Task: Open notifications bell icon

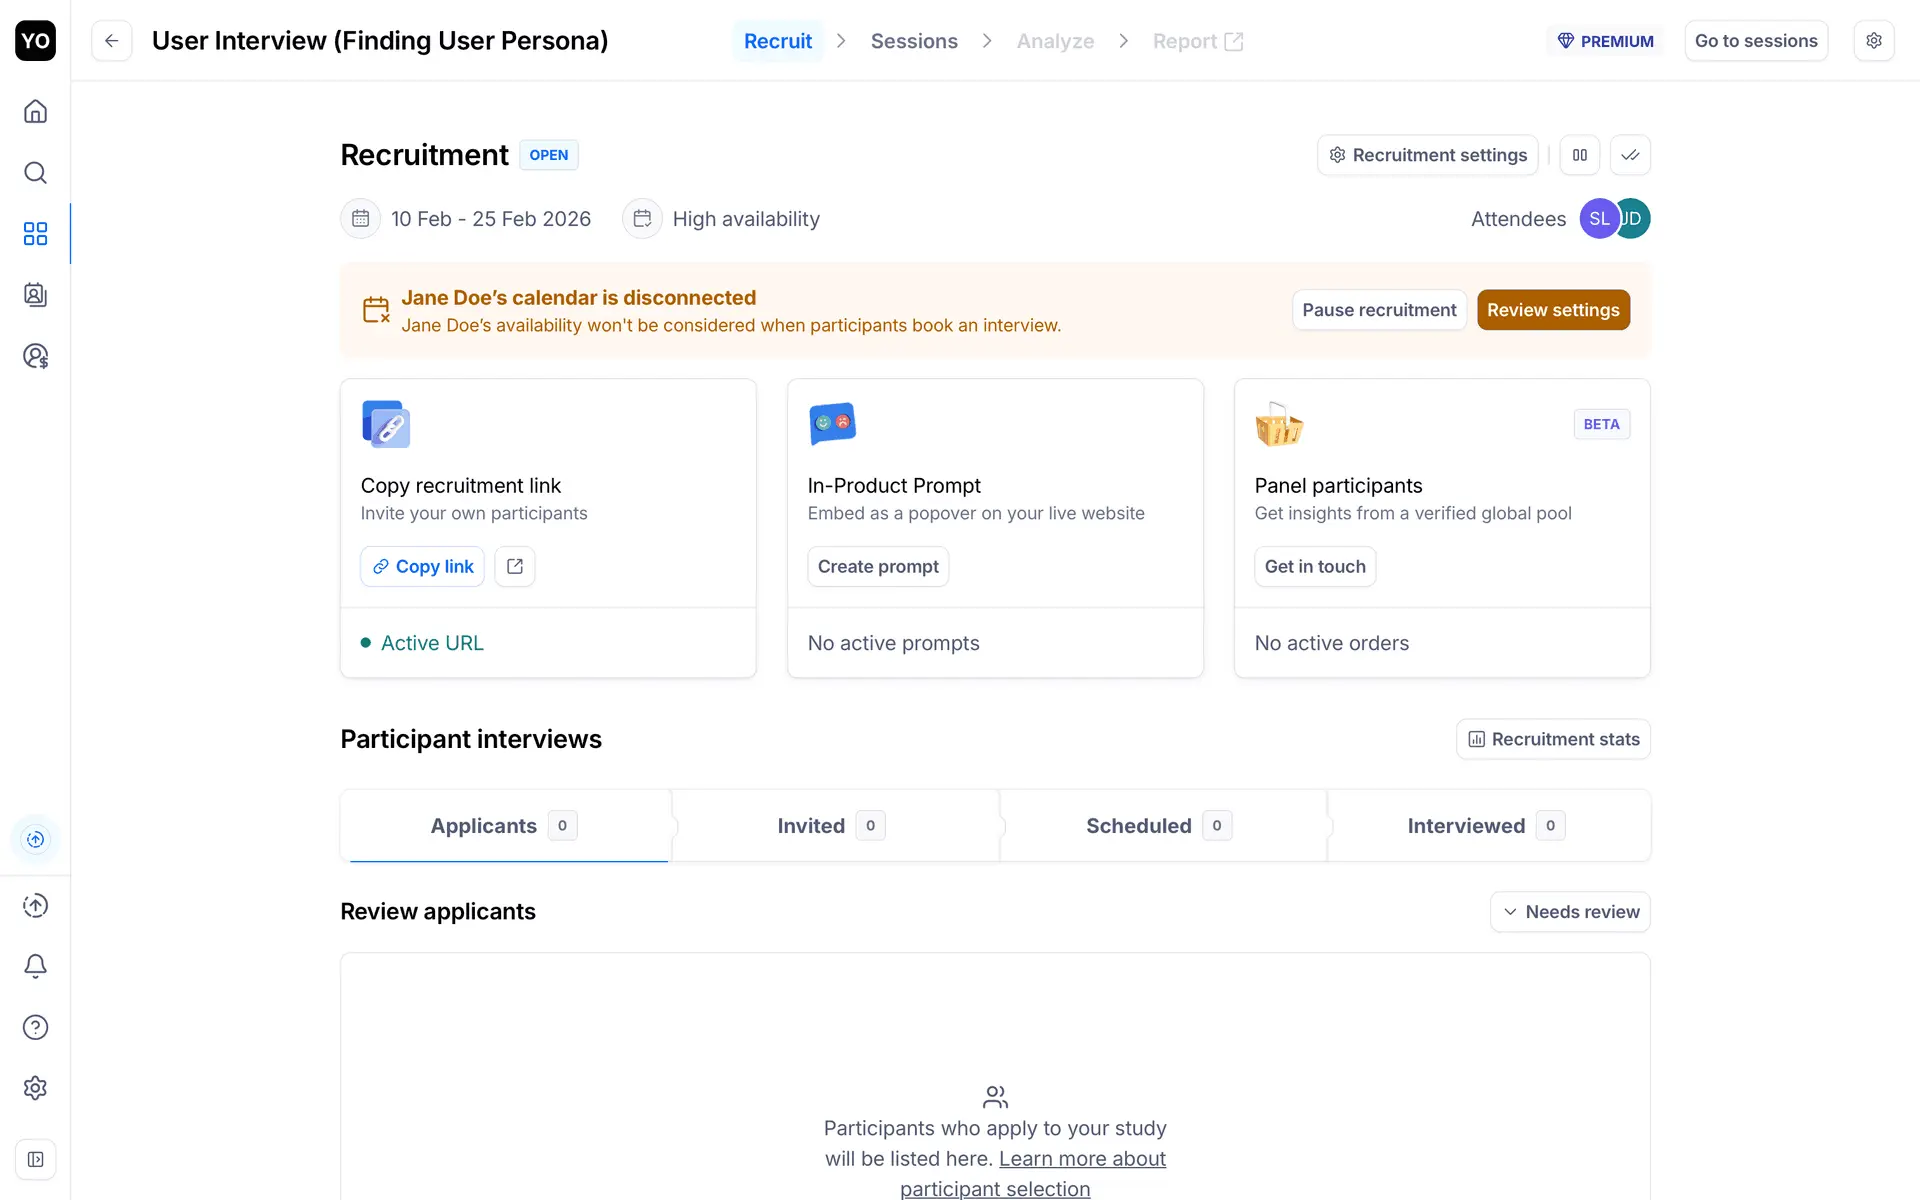Action: point(35,966)
